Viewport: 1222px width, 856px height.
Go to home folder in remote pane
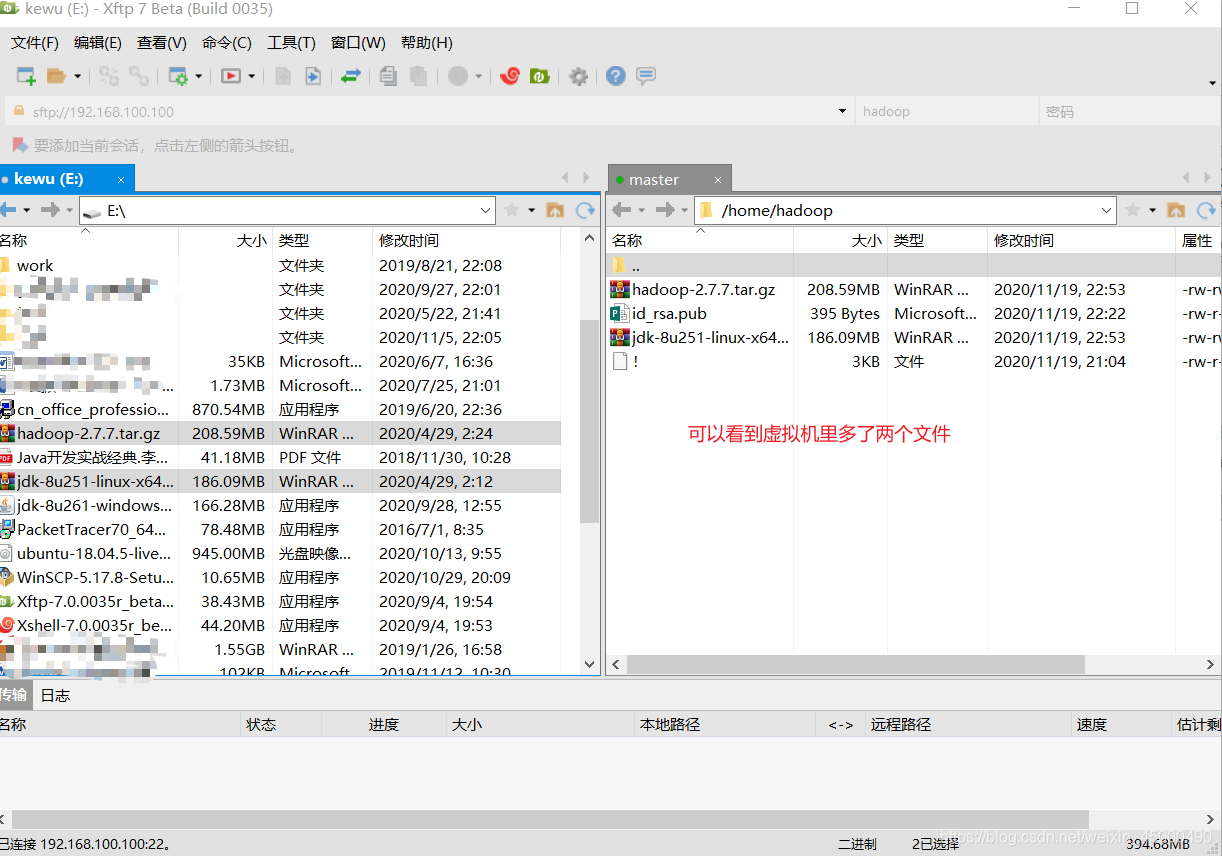[x=1176, y=210]
